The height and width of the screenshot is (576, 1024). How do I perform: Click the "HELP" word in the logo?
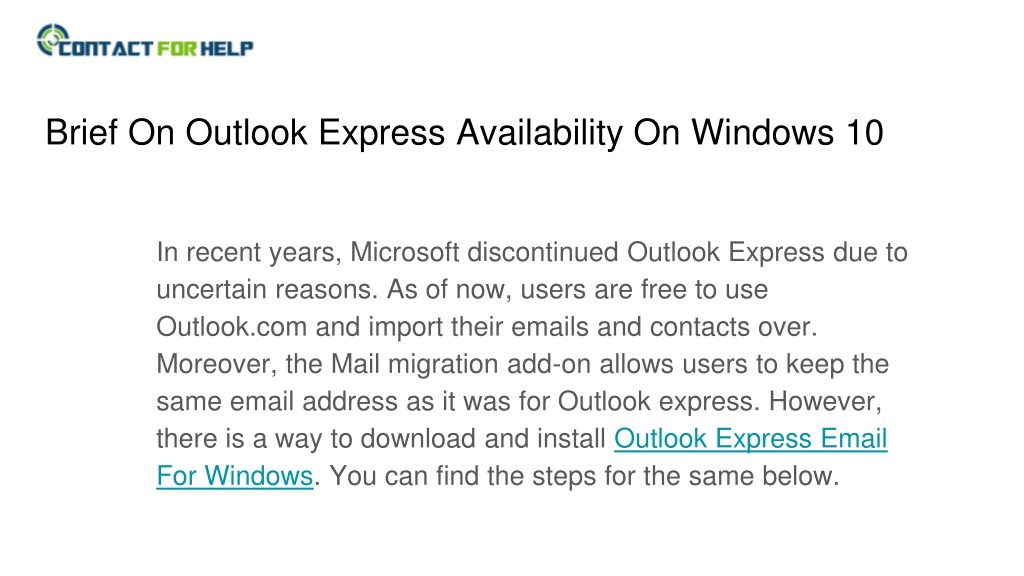(x=227, y=48)
